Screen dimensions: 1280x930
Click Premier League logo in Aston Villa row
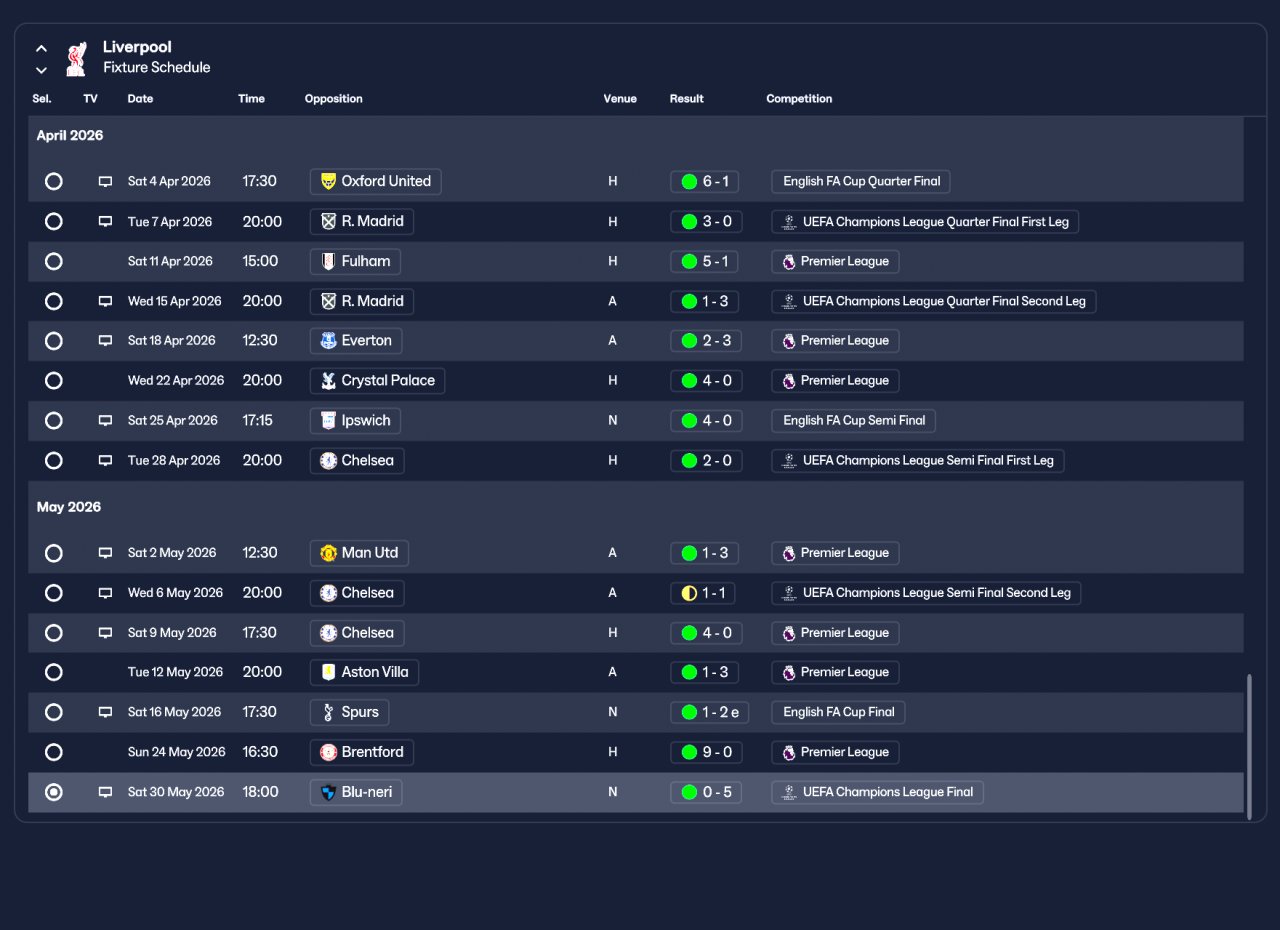pos(789,672)
